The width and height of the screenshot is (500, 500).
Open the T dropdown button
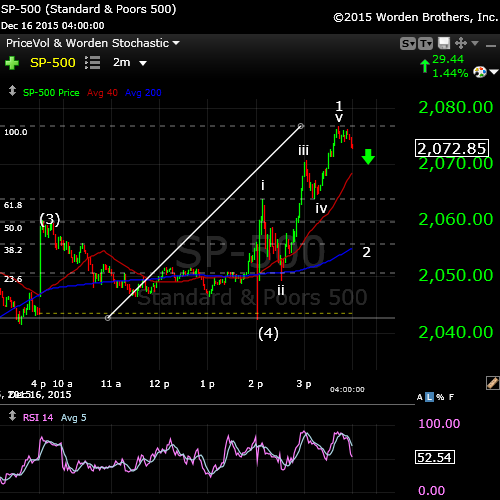pos(426,44)
